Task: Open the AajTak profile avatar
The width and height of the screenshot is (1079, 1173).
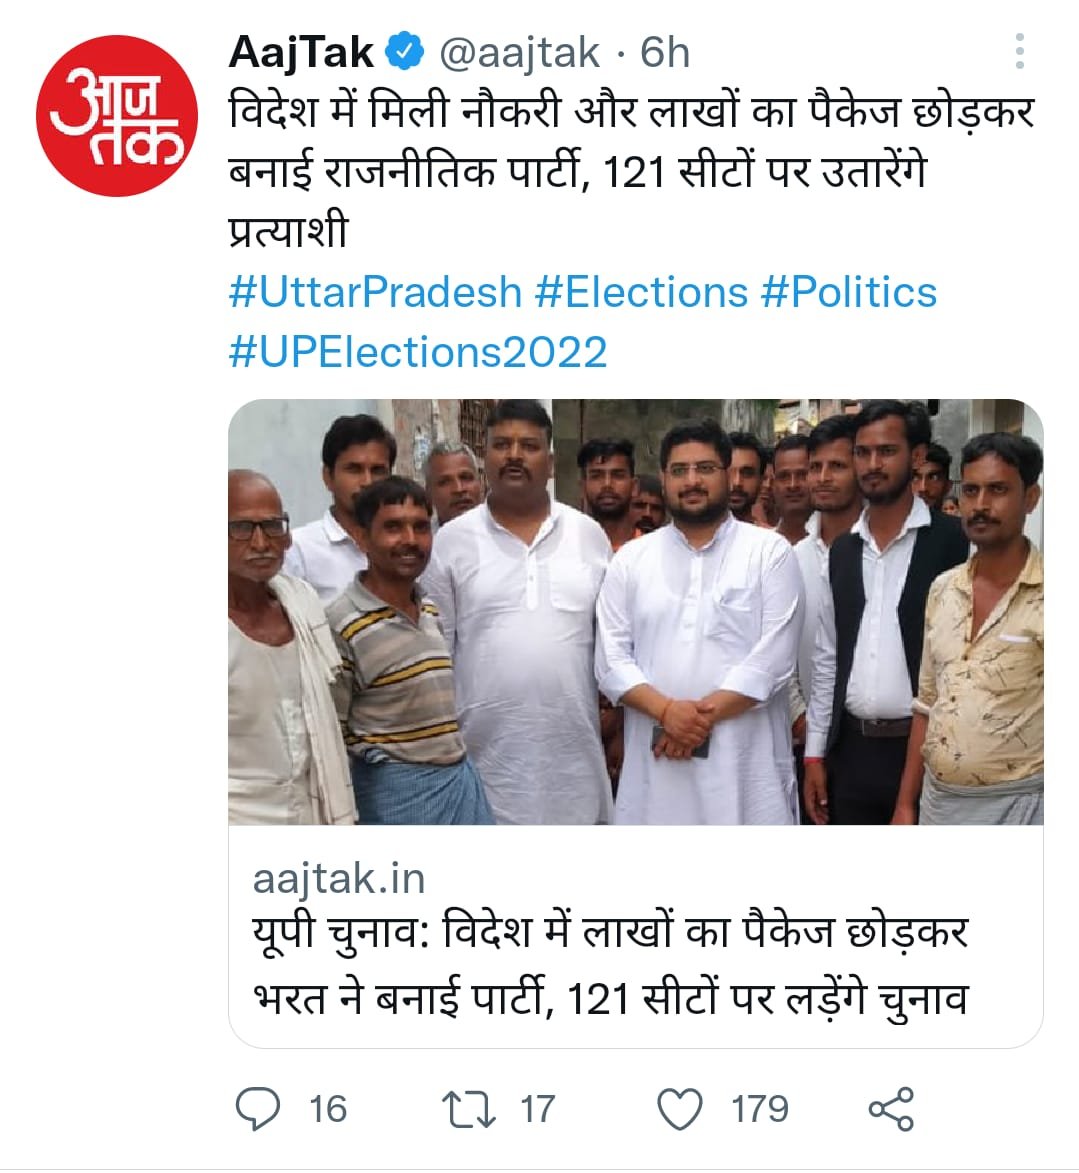Action: pyautogui.click(x=117, y=115)
